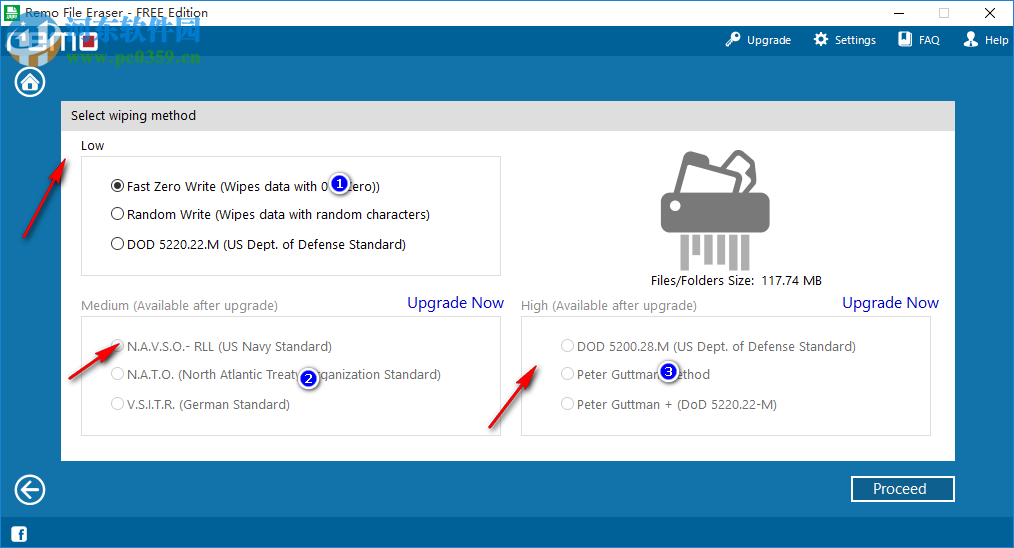
Task: Open the Facebook icon link
Action: click(19, 534)
